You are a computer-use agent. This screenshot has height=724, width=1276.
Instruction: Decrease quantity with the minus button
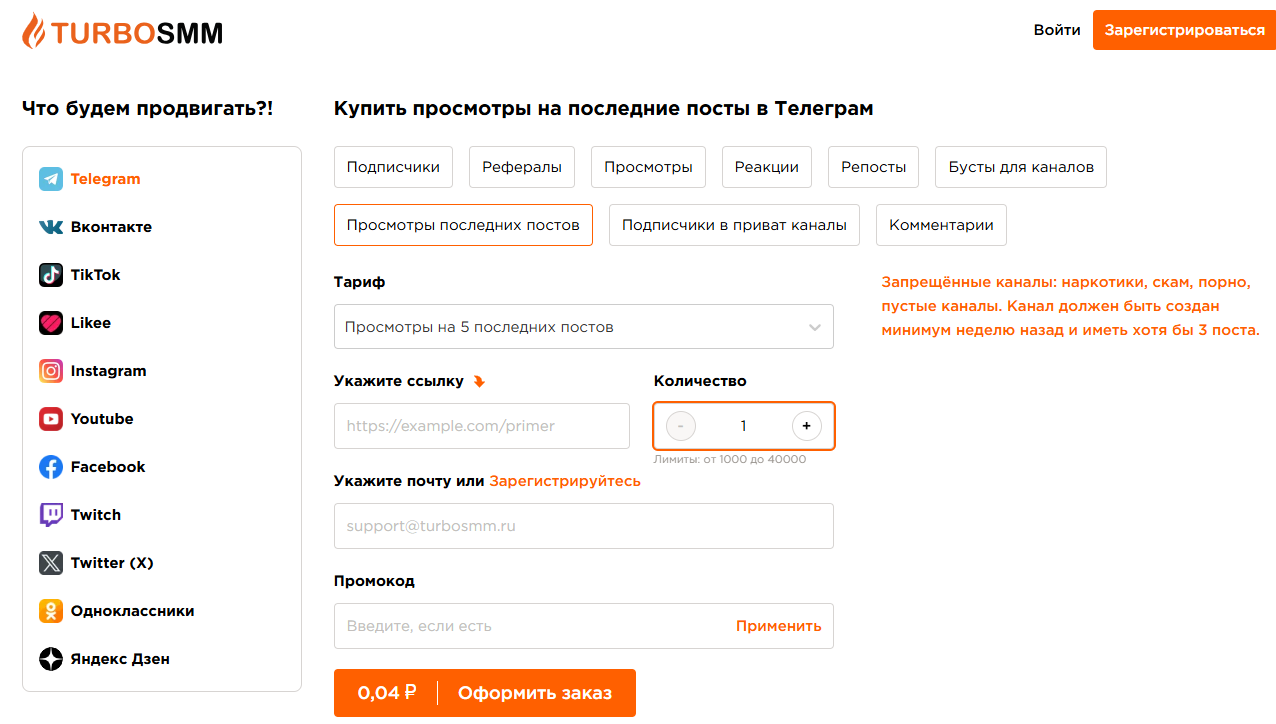681,426
